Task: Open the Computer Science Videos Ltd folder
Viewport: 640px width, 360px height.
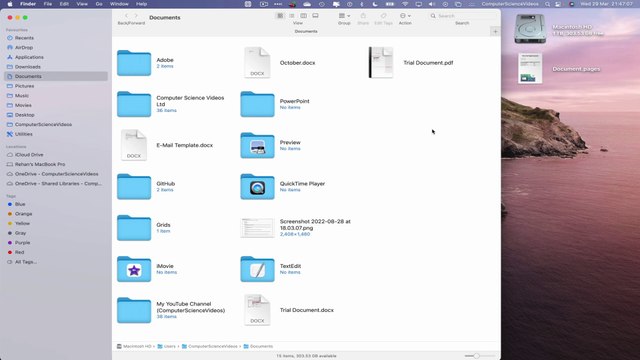Action: pos(134,104)
